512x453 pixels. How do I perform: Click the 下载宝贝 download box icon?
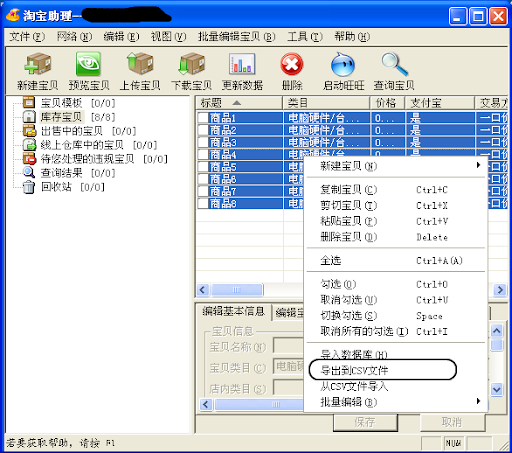(191, 64)
